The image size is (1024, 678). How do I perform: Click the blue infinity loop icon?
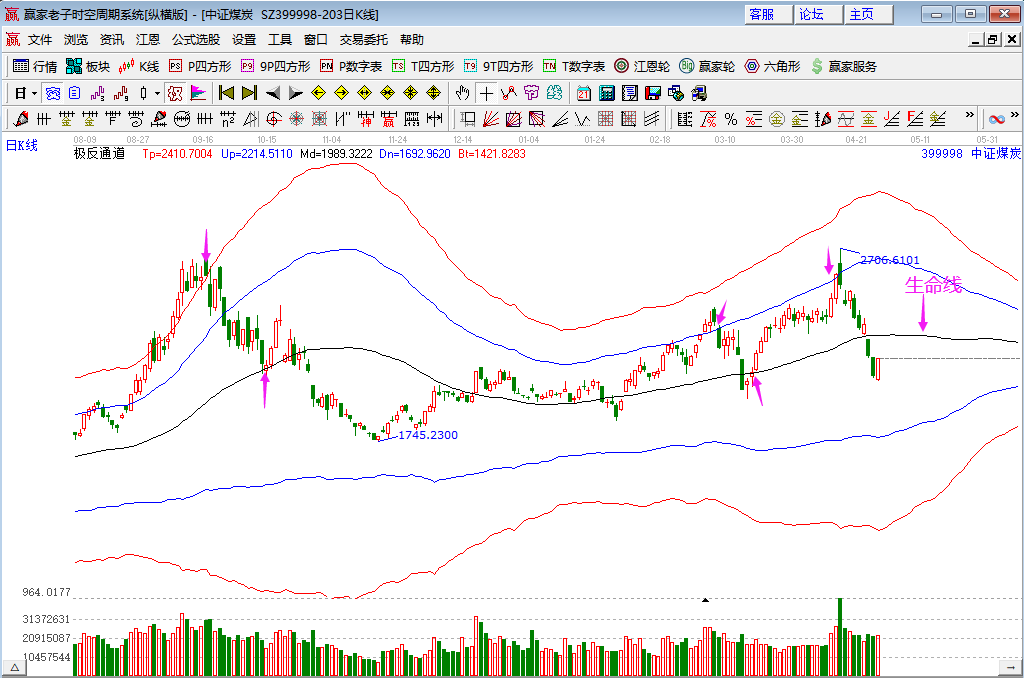pos(997,119)
